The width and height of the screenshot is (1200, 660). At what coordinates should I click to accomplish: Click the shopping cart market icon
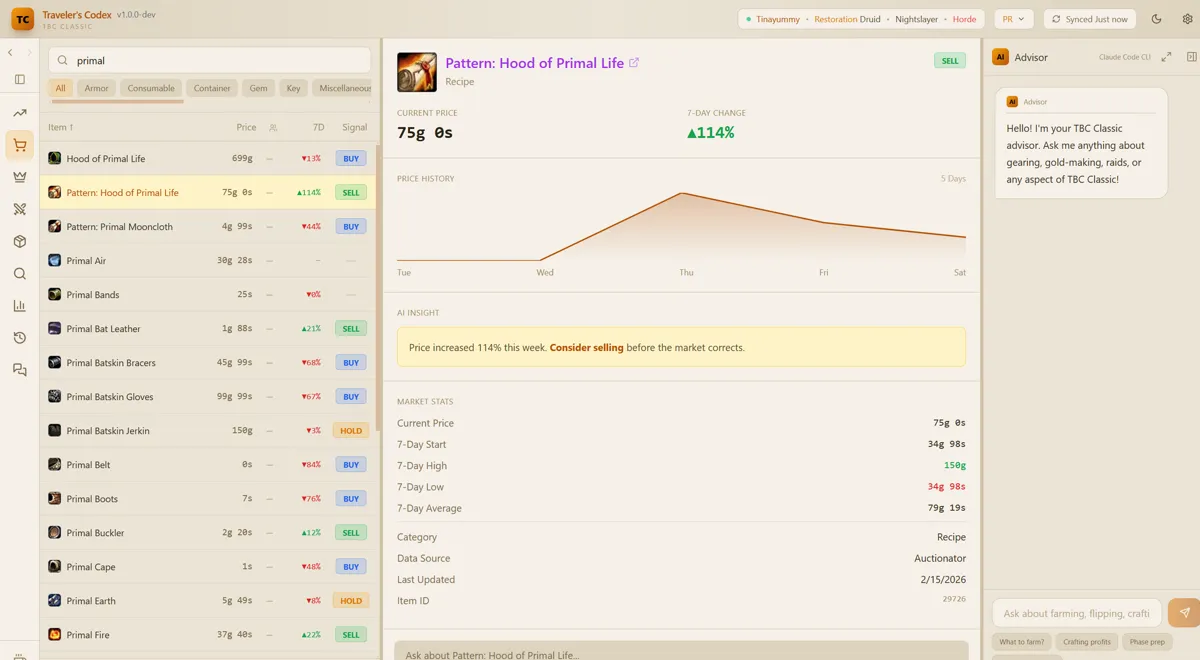click(19, 146)
